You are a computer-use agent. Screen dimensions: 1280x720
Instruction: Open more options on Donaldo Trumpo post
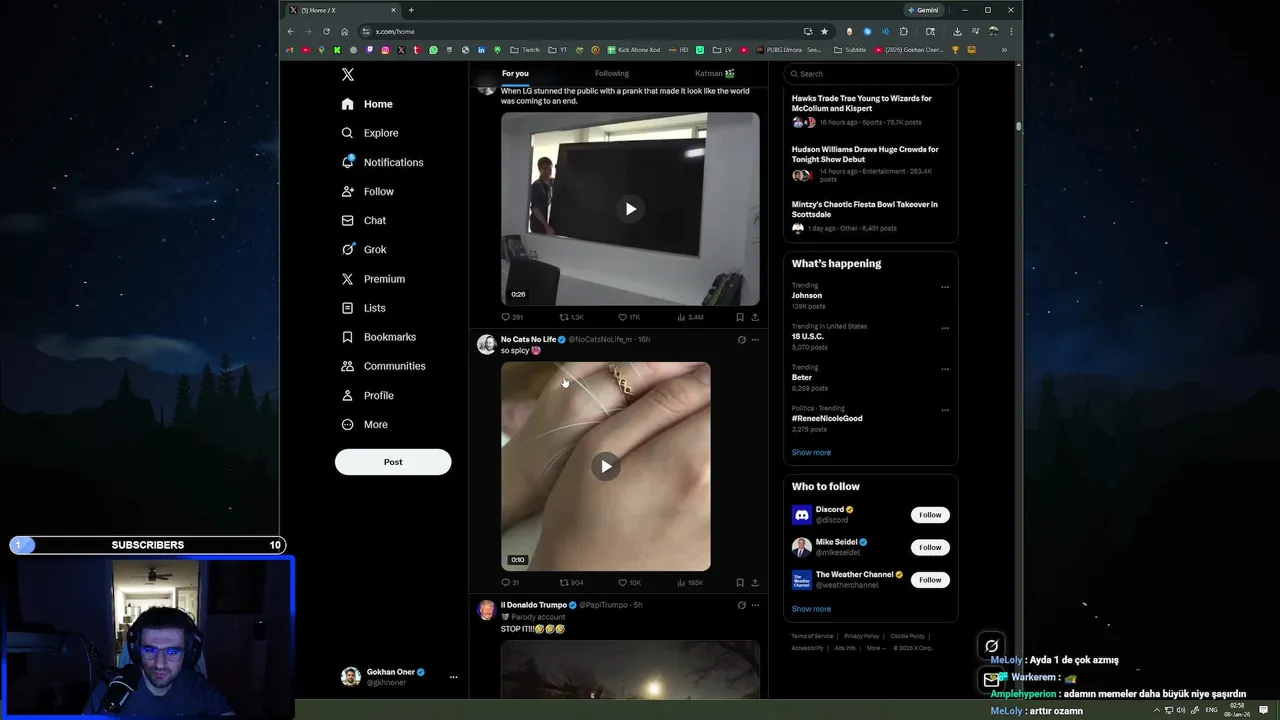click(x=755, y=605)
